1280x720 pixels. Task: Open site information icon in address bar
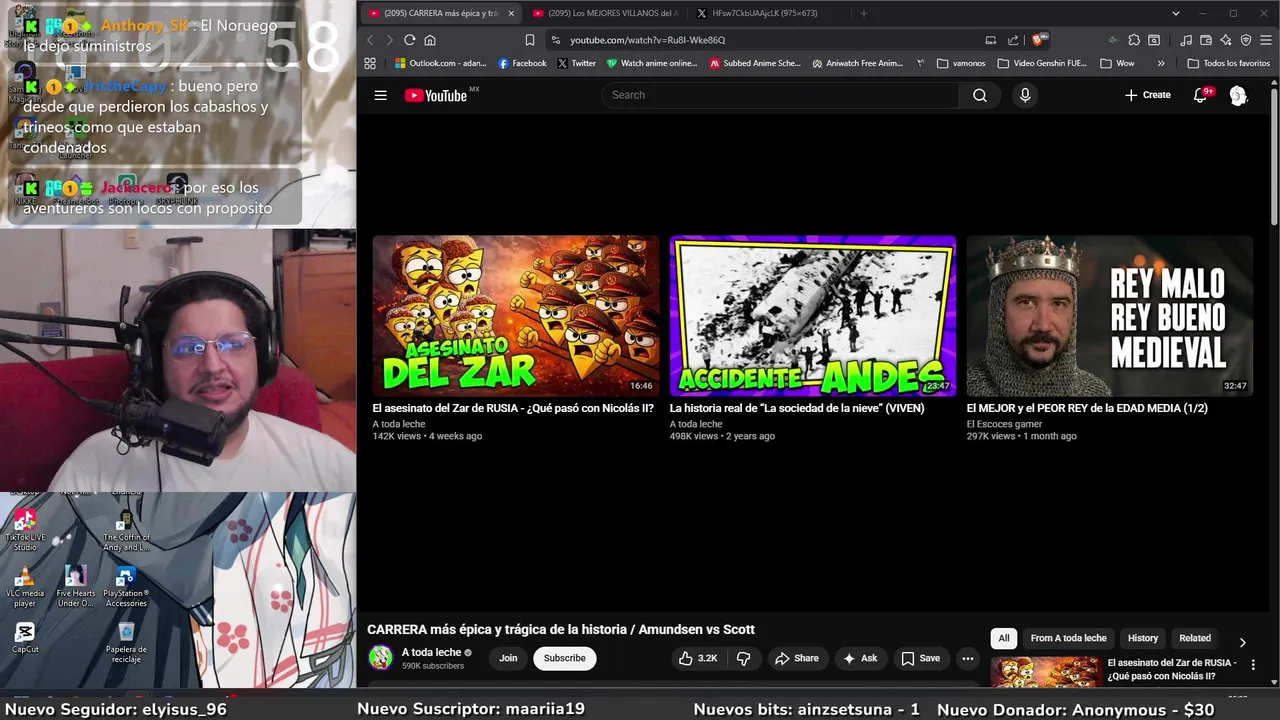[x=556, y=40]
